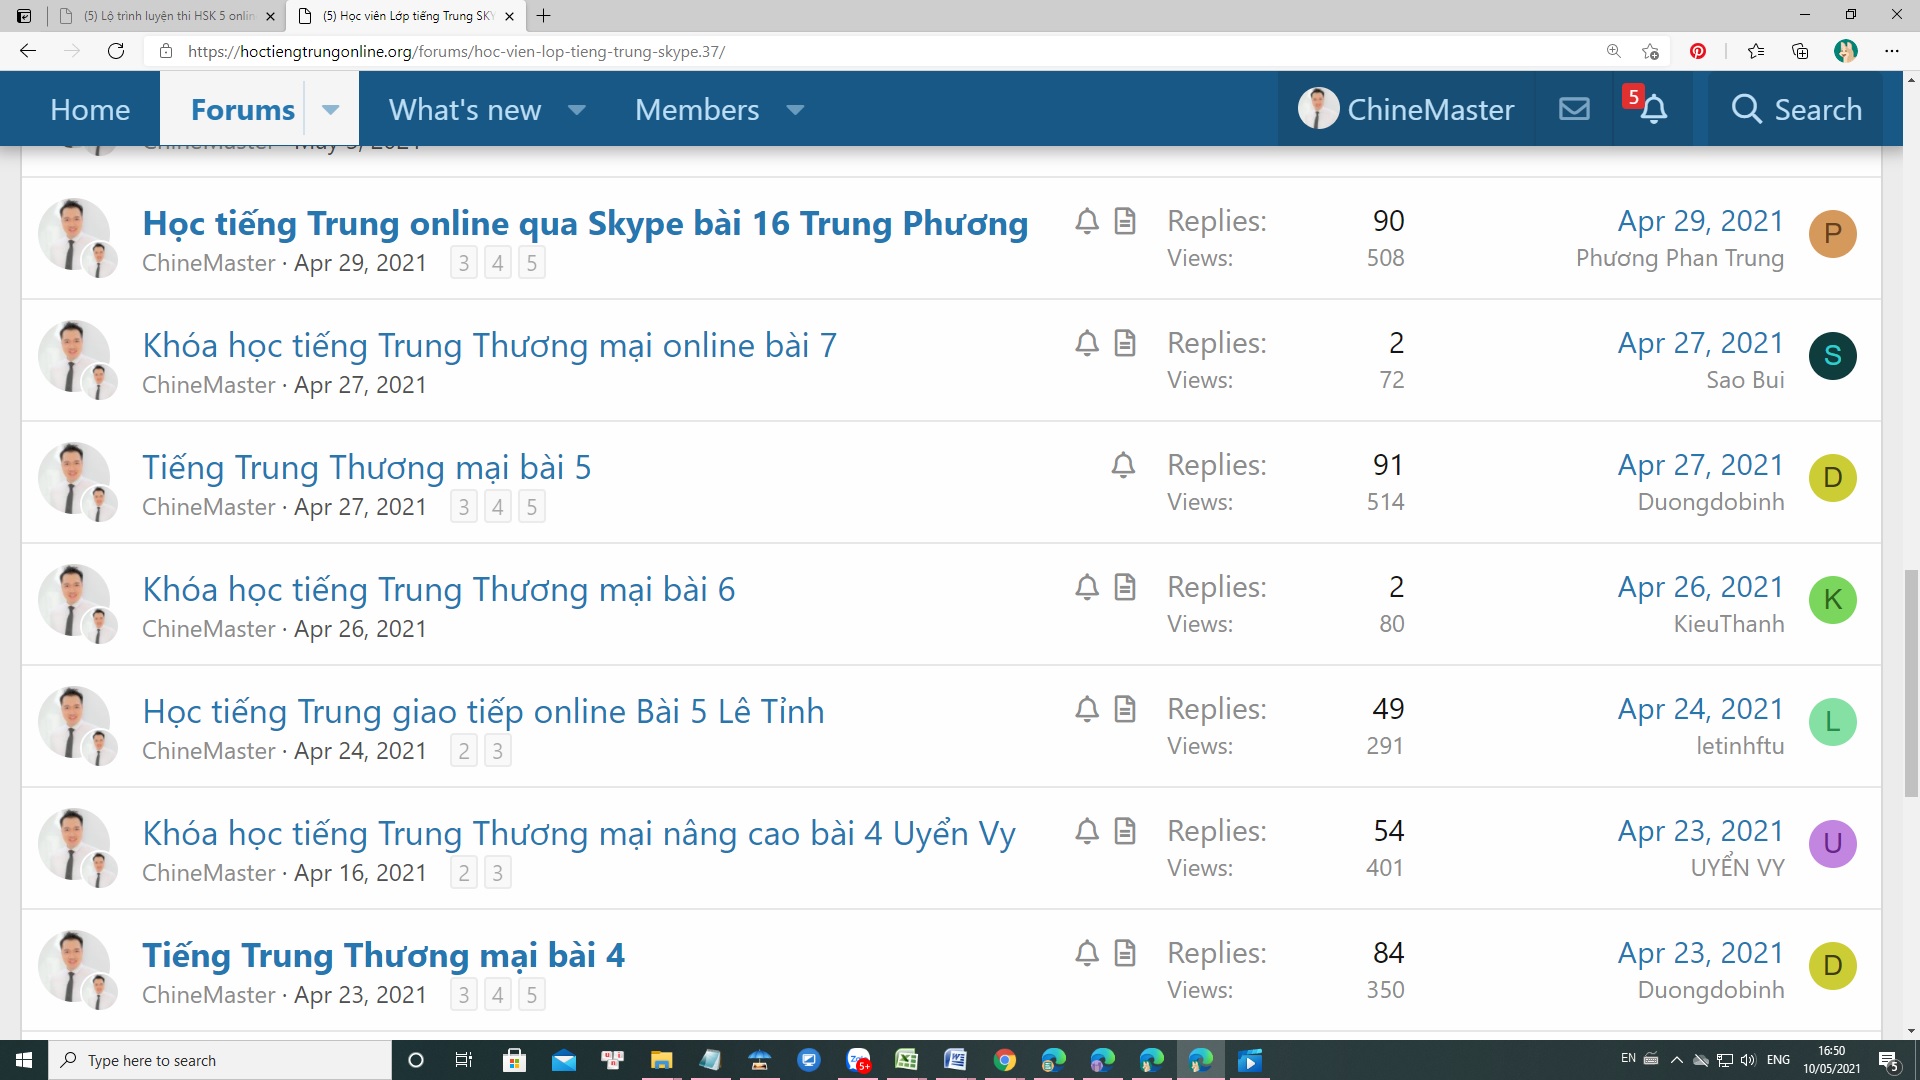This screenshot has width=1920, height=1080.
Task: Go to page 5 of Skype bài 16 thread
Action: pyautogui.click(x=531, y=263)
